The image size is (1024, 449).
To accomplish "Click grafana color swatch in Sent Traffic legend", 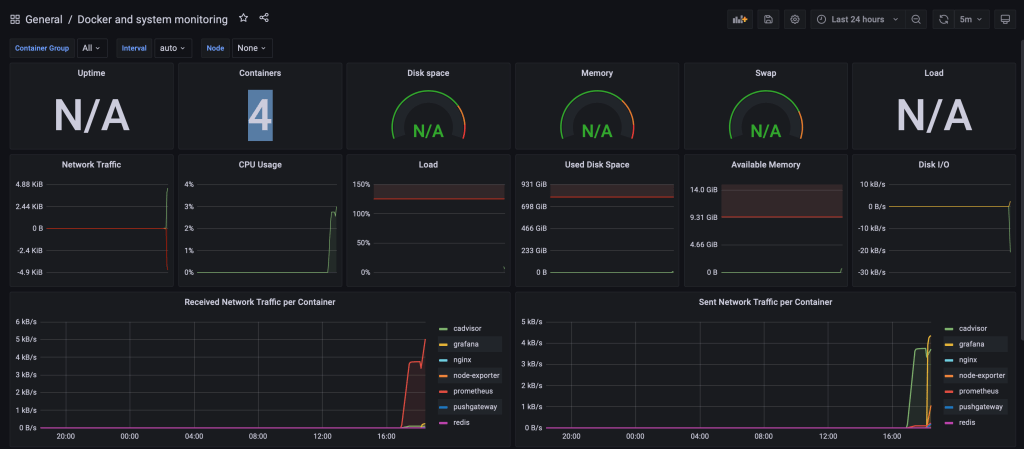I will (948, 344).
